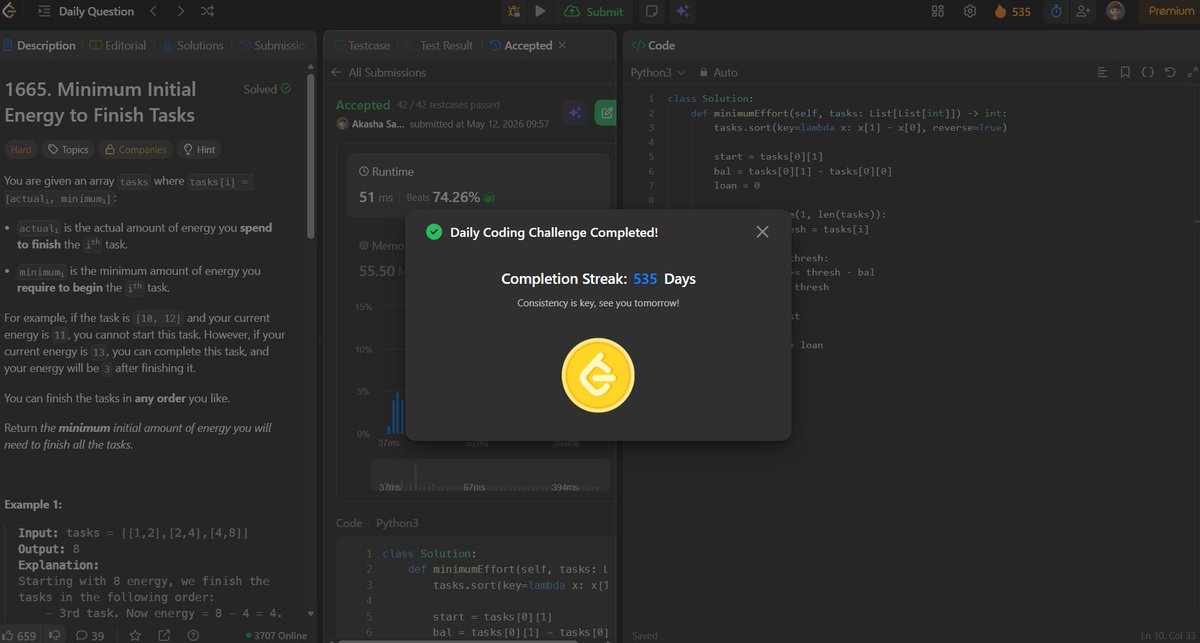Switch to the Submissions tab
This screenshot has width=1200, height=643.
tap(272, 45)
